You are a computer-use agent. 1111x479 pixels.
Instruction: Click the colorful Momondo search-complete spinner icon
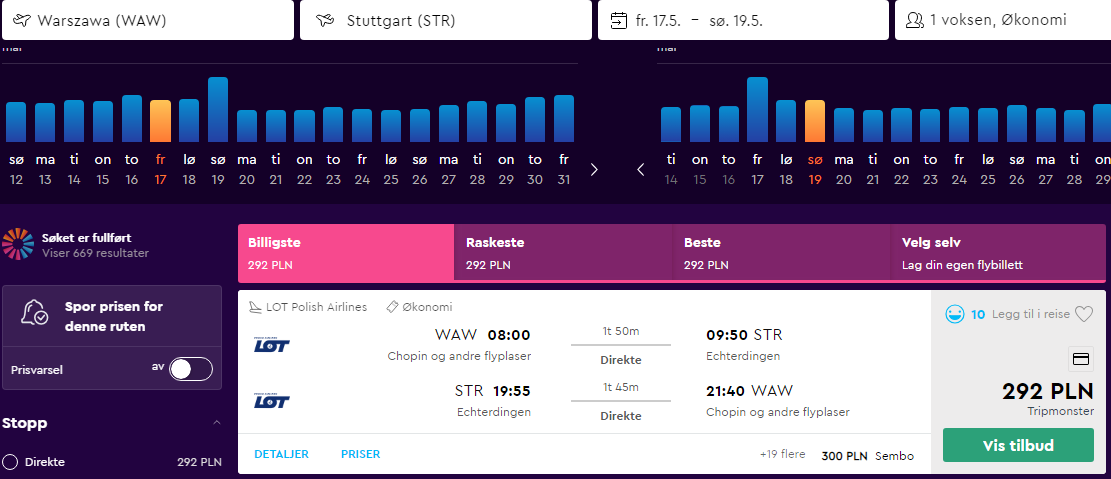(x=18, y=245)
